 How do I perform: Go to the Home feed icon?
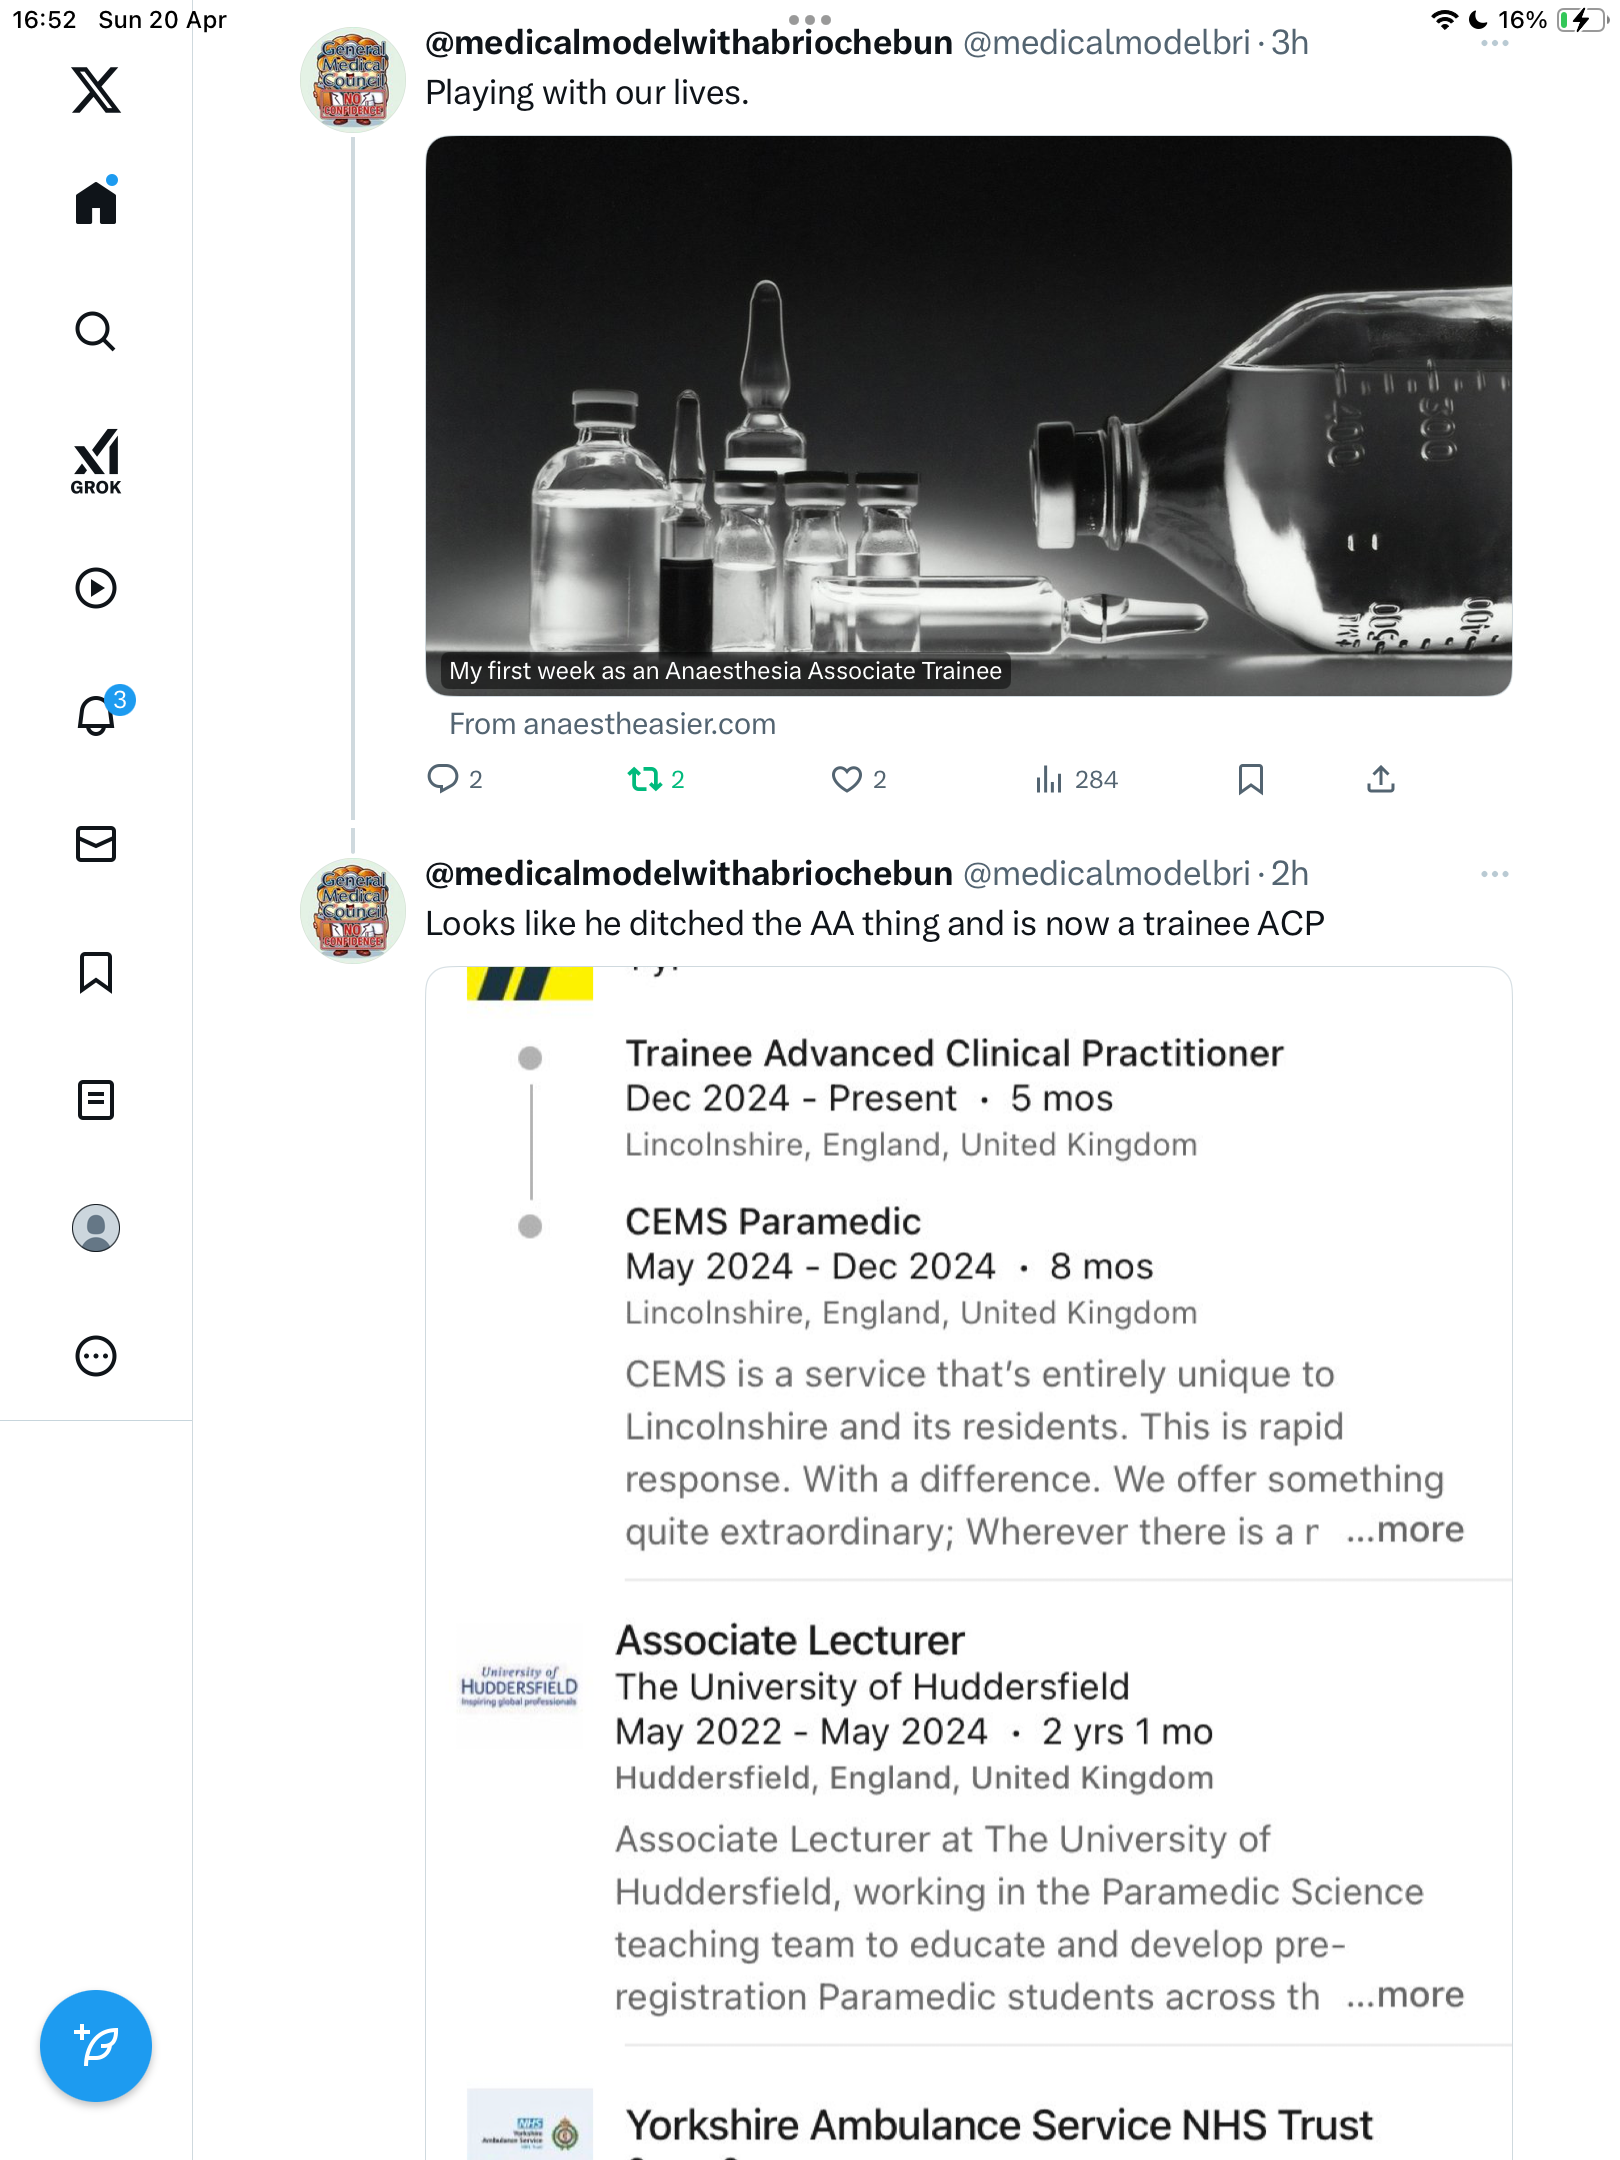click(x=96, y=202)
